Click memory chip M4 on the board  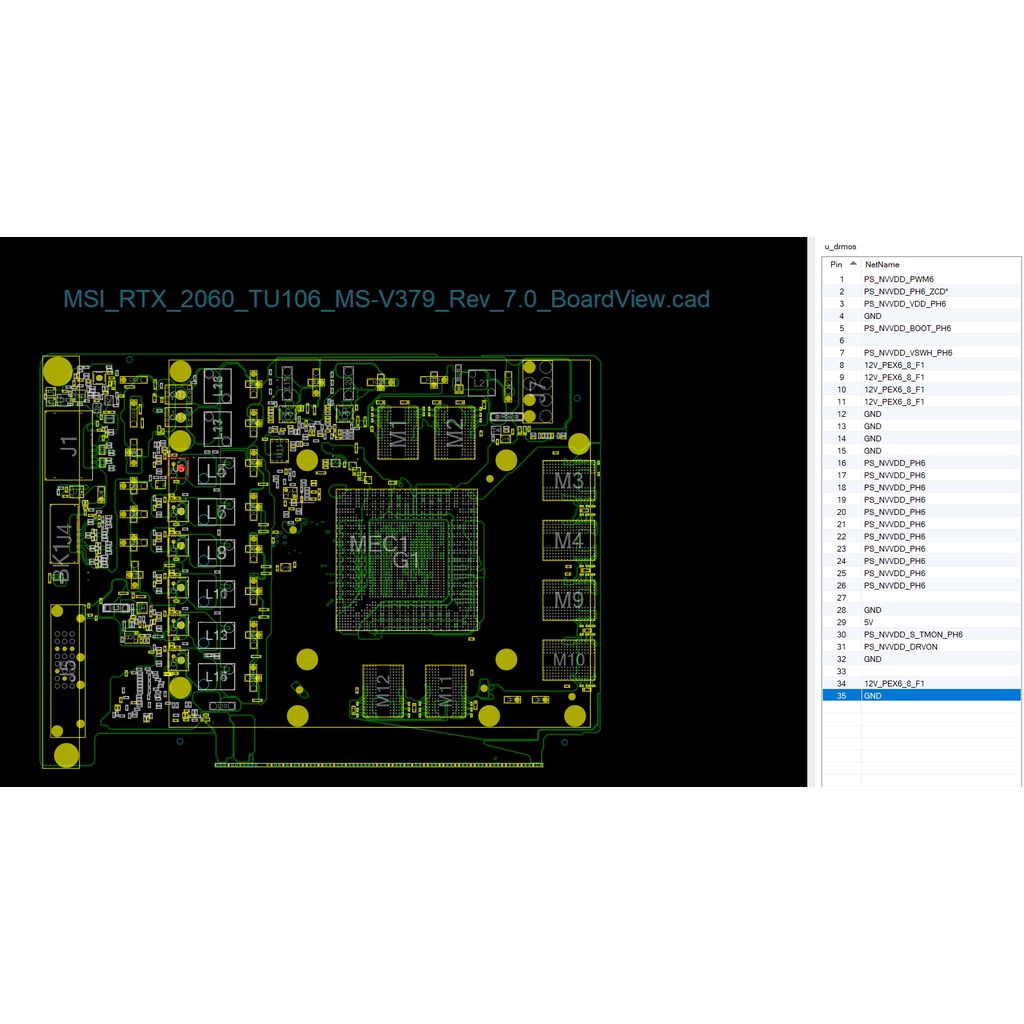pyautogui.click(x=567, y=540)
